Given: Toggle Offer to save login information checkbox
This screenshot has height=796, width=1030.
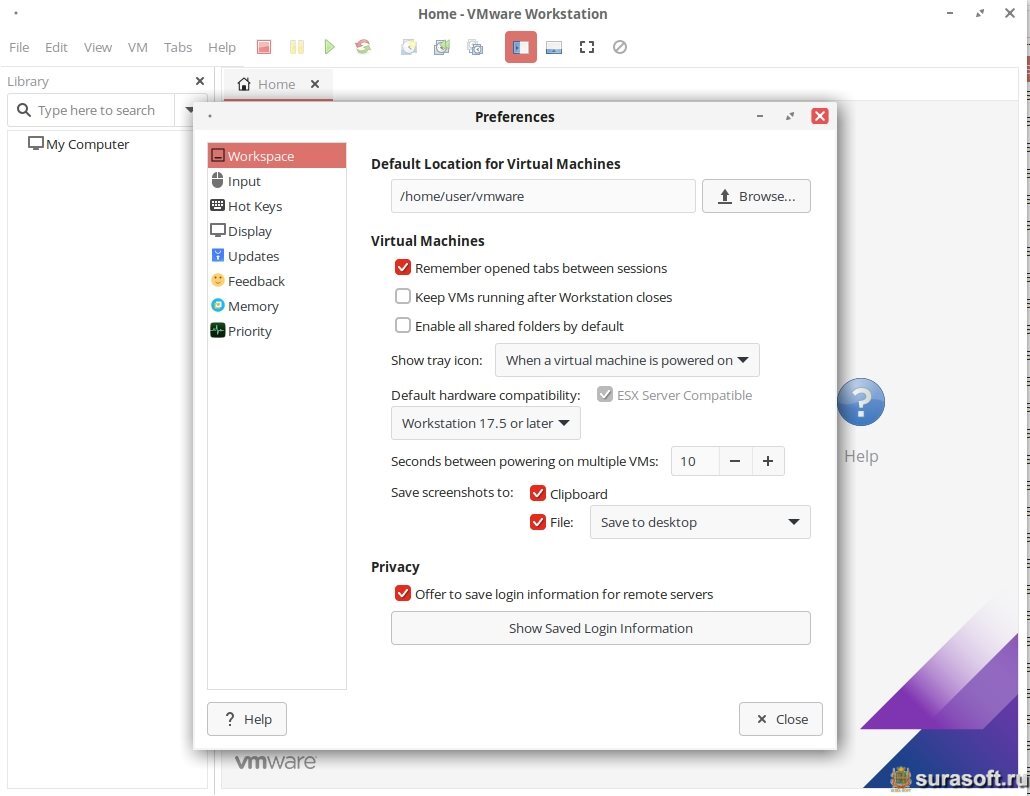Looking at the screenshot, I should (x=403, y=594).
